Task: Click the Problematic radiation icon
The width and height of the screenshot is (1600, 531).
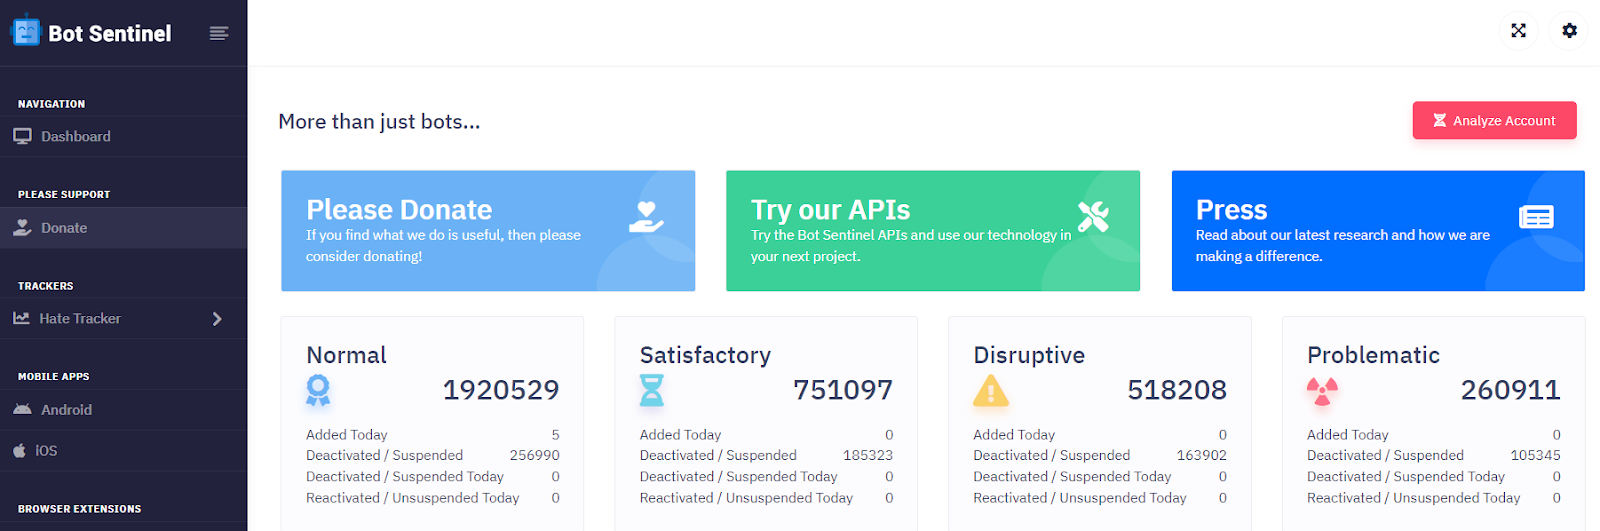Action: pyautogui.click(x=1322, y=390)
